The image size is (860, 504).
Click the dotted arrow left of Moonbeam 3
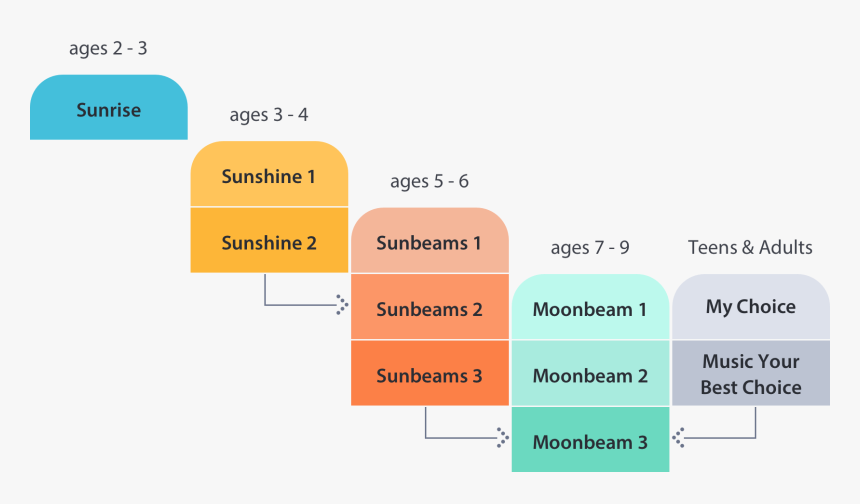click(x=502, y=438)
